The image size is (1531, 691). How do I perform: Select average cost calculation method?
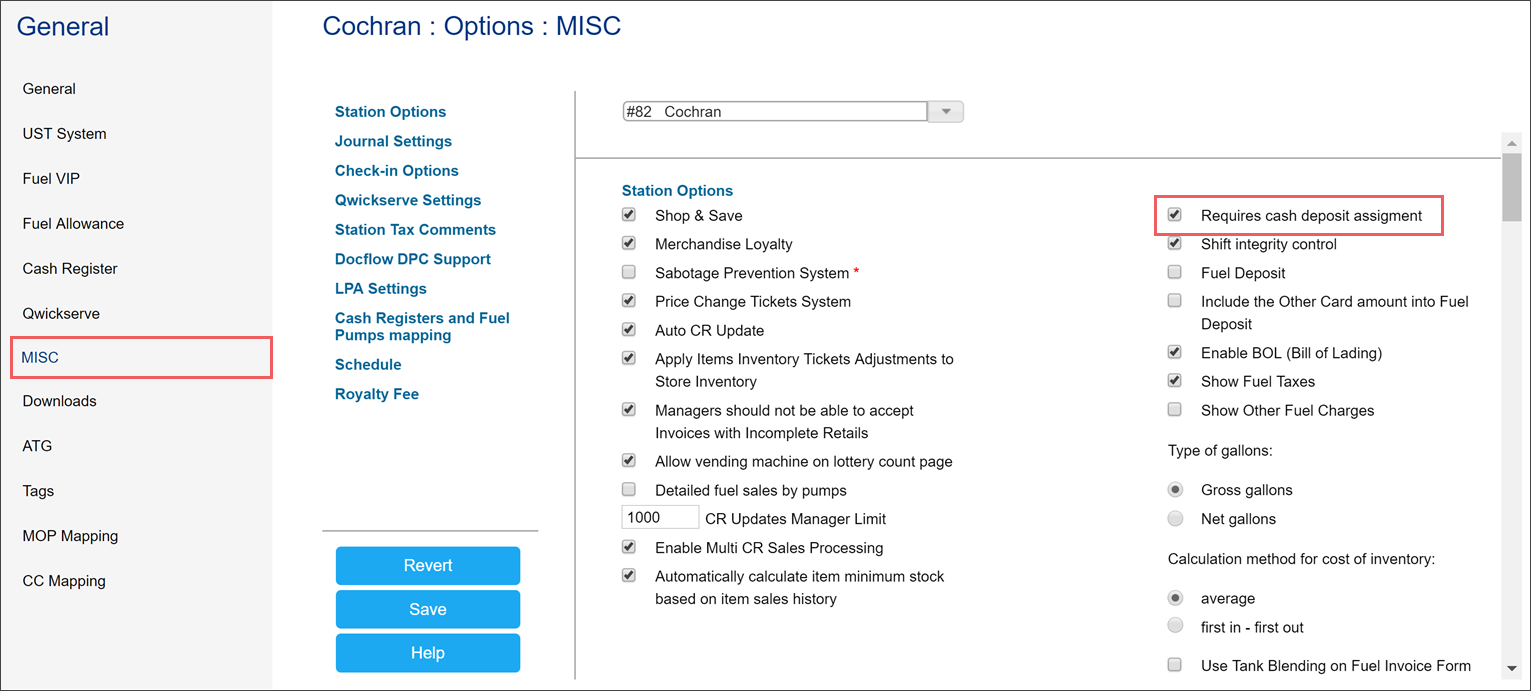pos(1176,598)
